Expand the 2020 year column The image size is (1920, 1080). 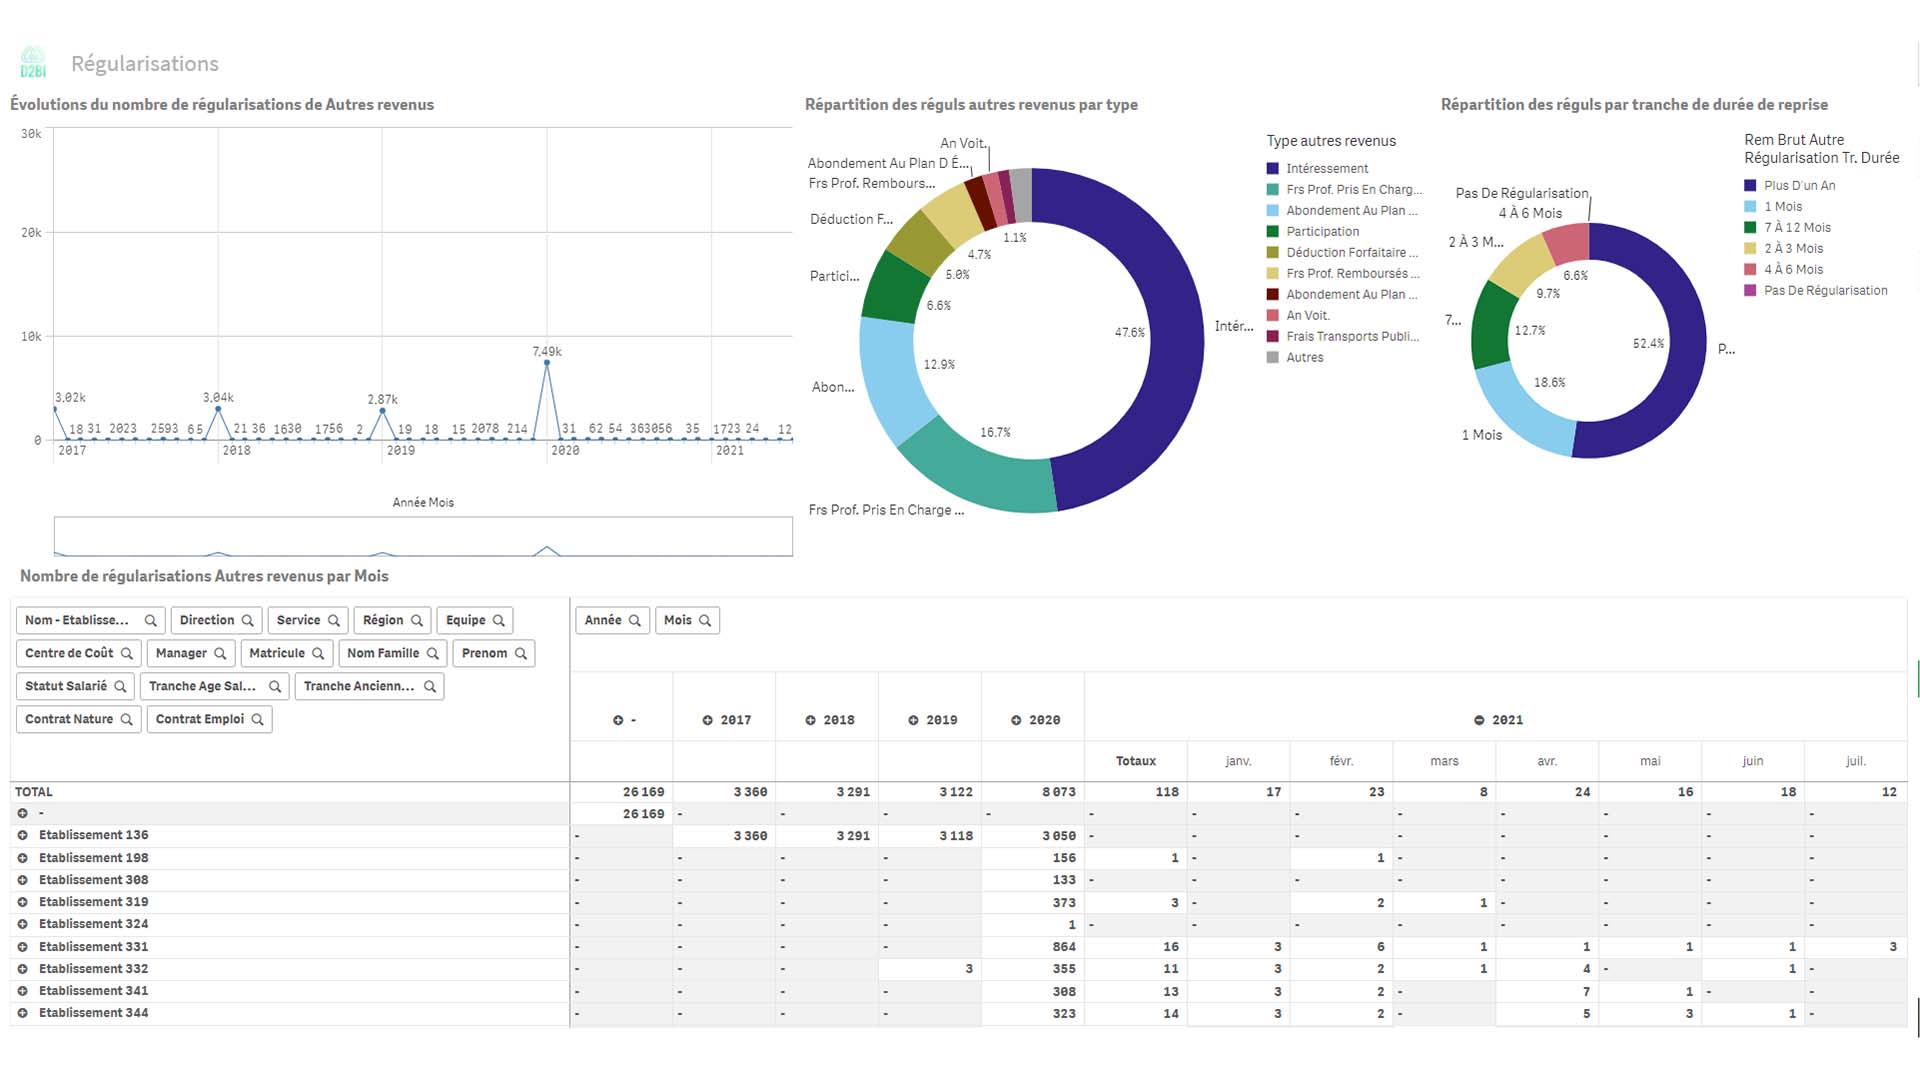coord(1016,721)
